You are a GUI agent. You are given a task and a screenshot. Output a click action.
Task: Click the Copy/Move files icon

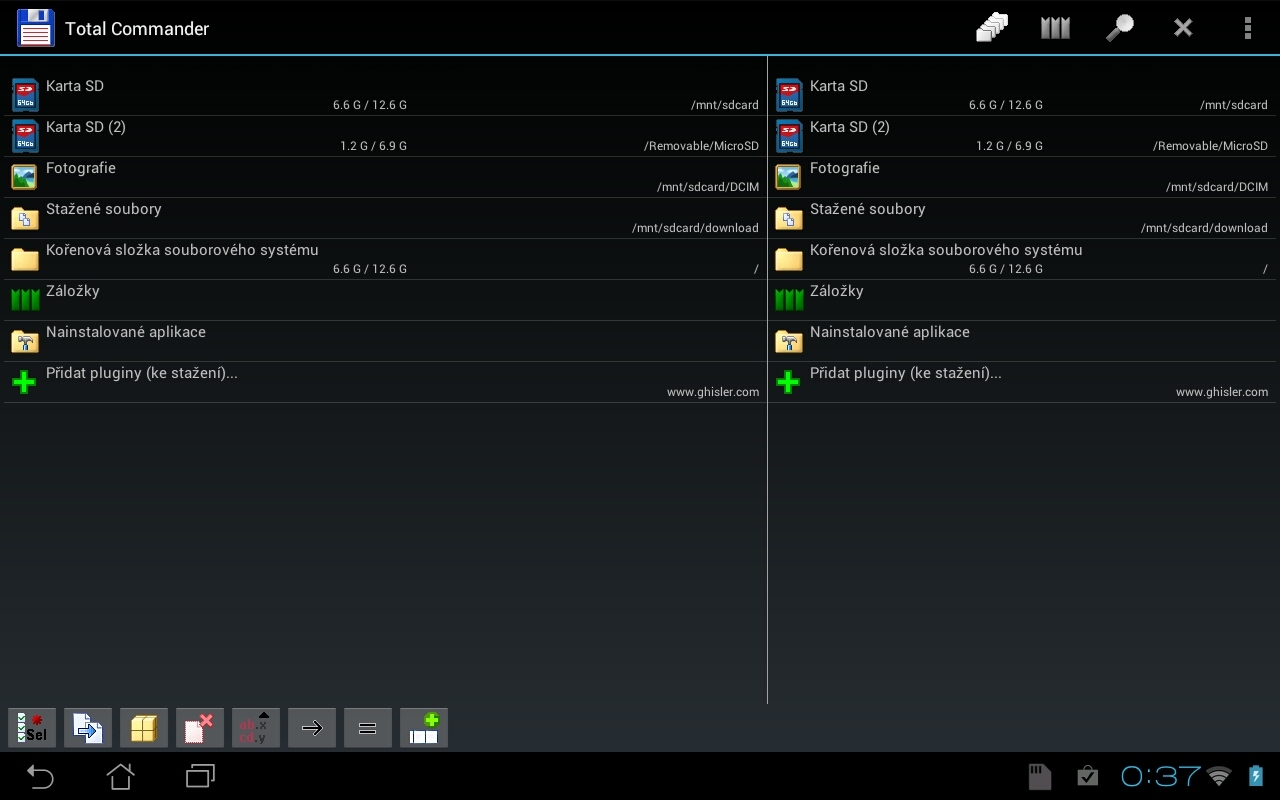[x=88, y=728]
